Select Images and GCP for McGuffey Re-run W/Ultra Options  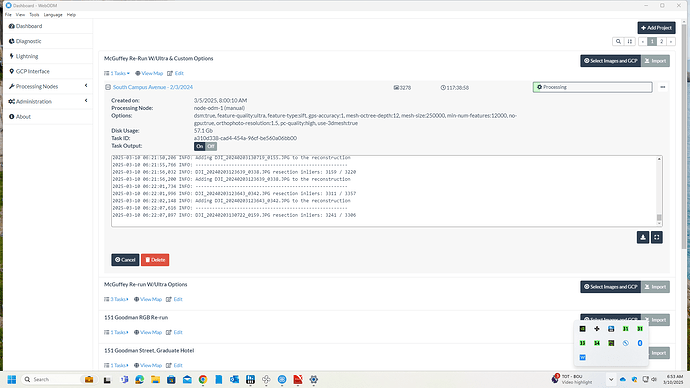(x=611, y=287)
